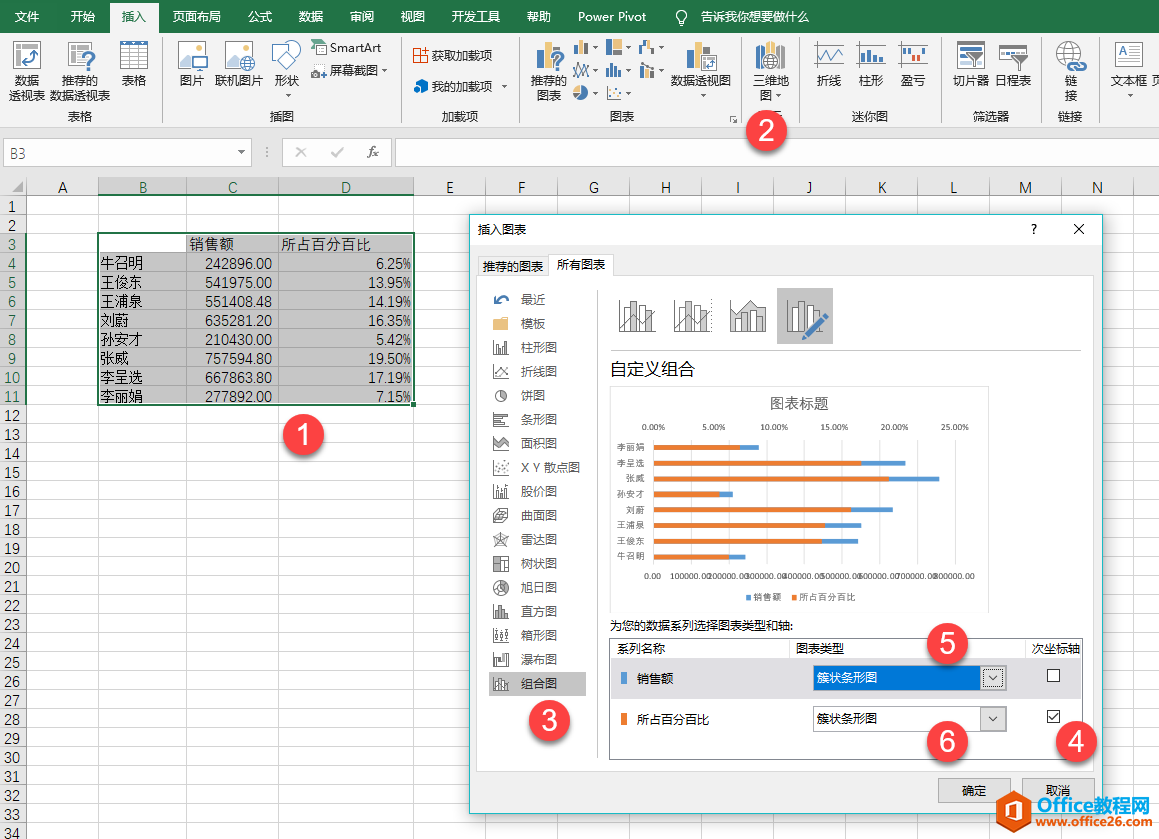Switch to All Charts (所有图表) tab
1159x839 pixels.
[x=581, y=265]
